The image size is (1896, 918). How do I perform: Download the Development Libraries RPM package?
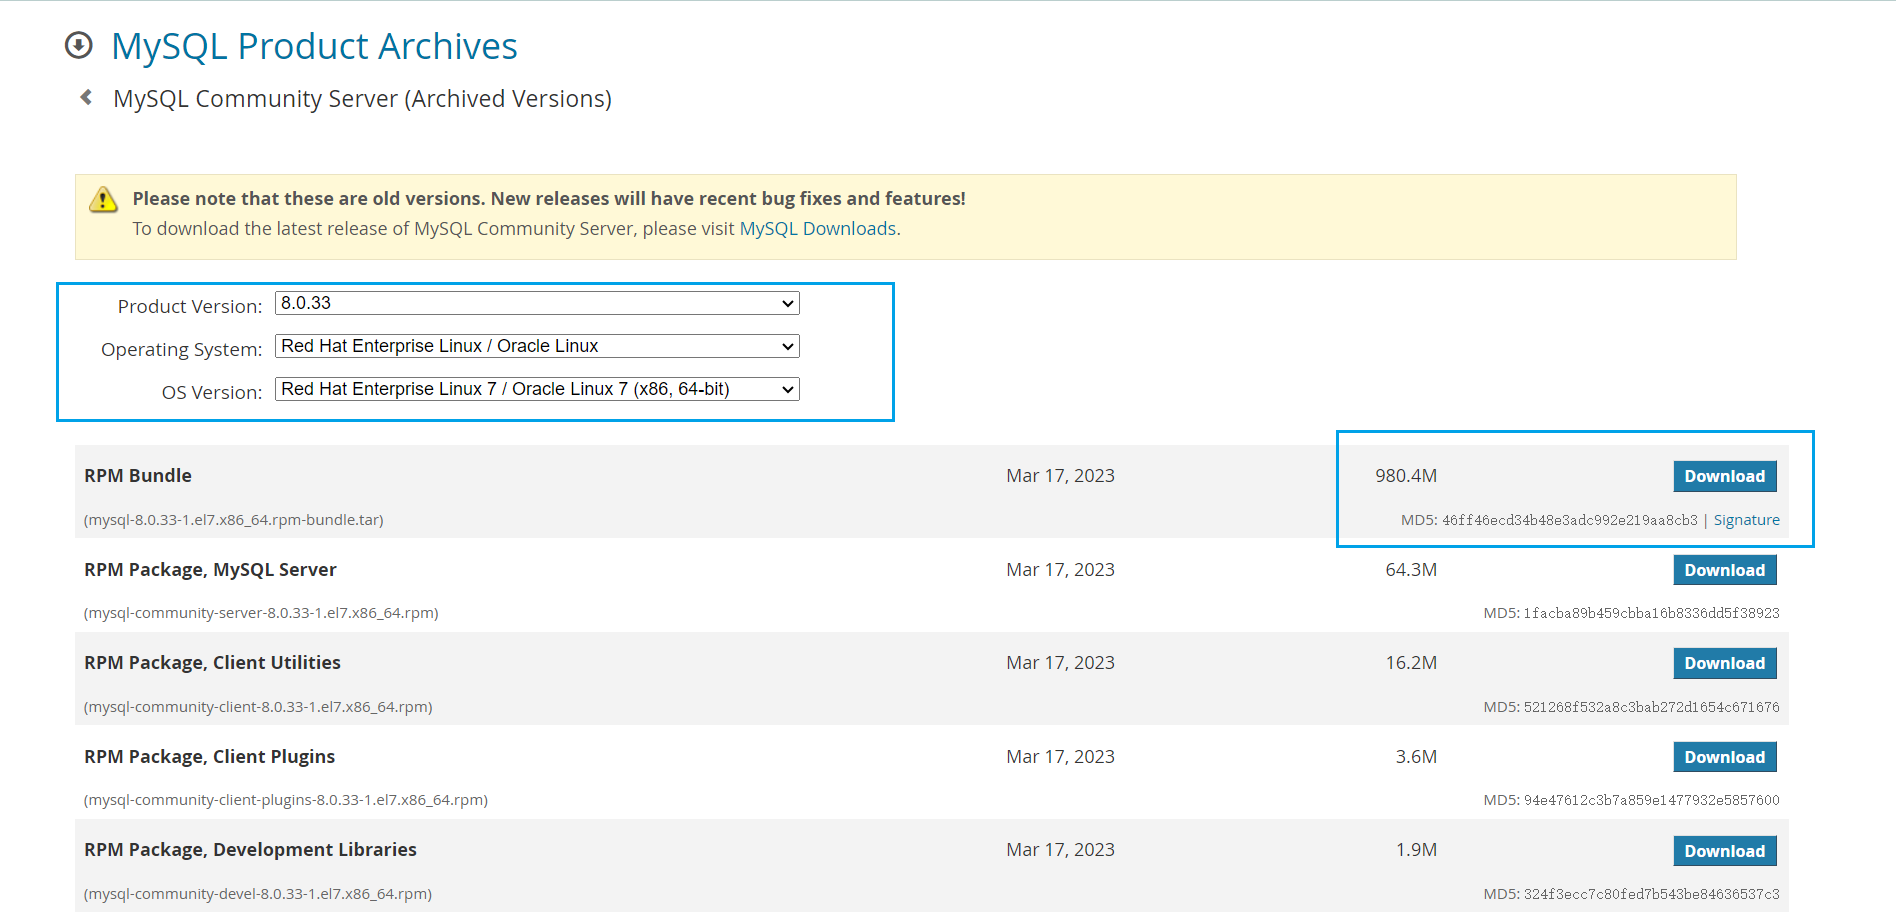pos(1725,851)
